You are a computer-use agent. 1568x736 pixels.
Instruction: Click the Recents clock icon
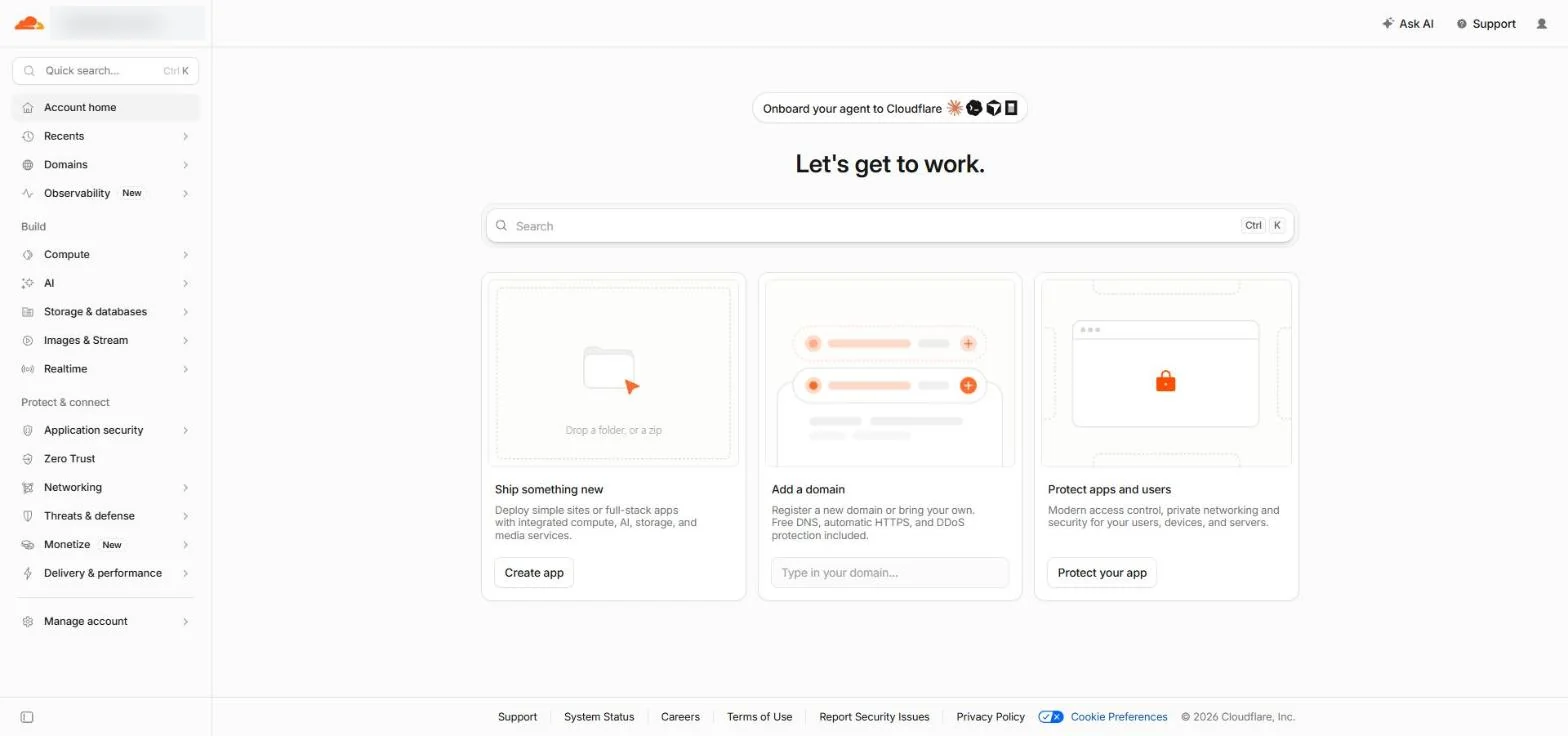pyautogui.click(x=28, y=136)
